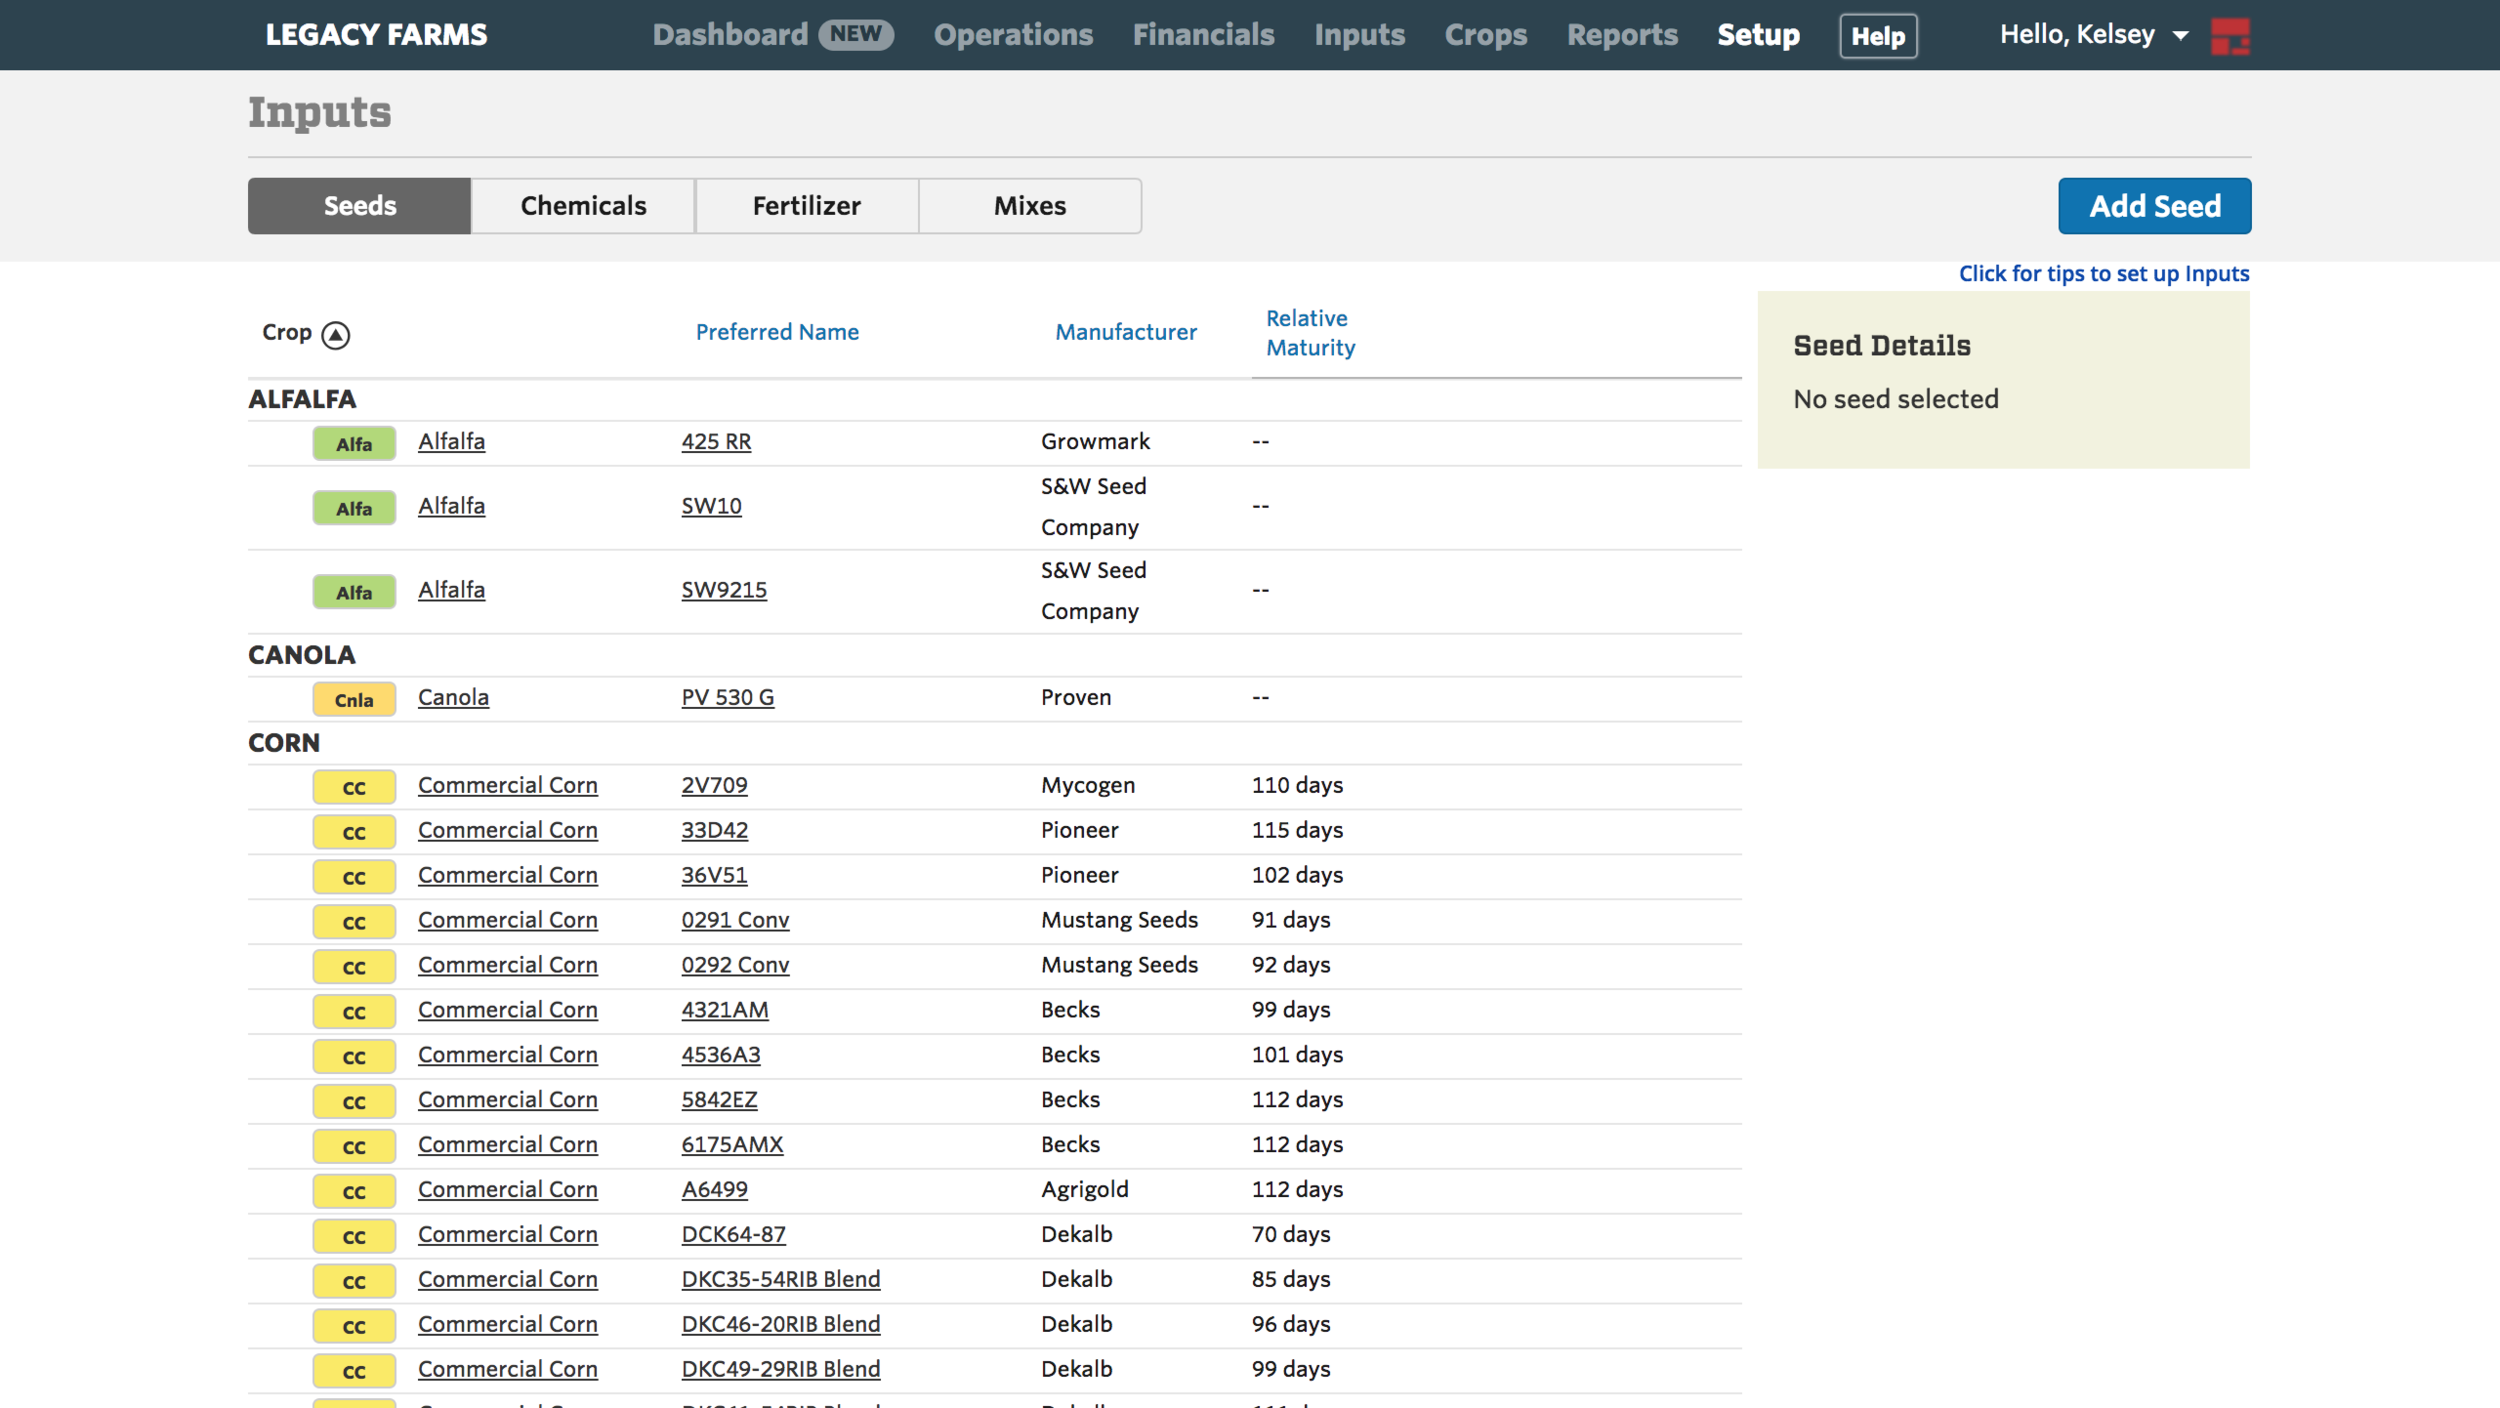Click the red logo icon beside Hello, Kelsey
2500x1408 pixels.
coord(2230,36)
